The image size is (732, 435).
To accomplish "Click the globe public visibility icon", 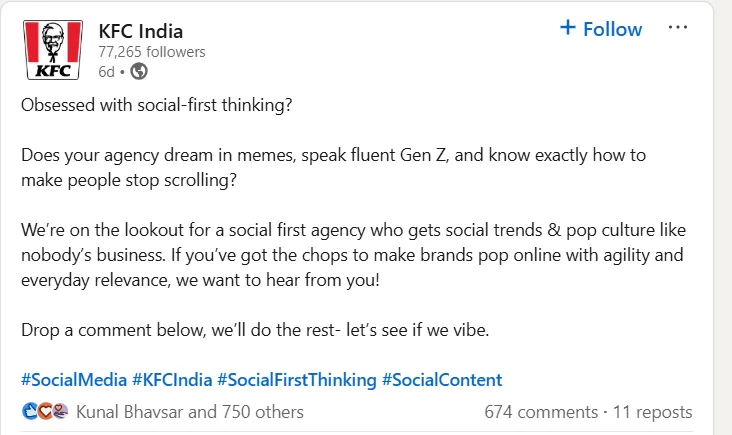I will click(139, 71).
